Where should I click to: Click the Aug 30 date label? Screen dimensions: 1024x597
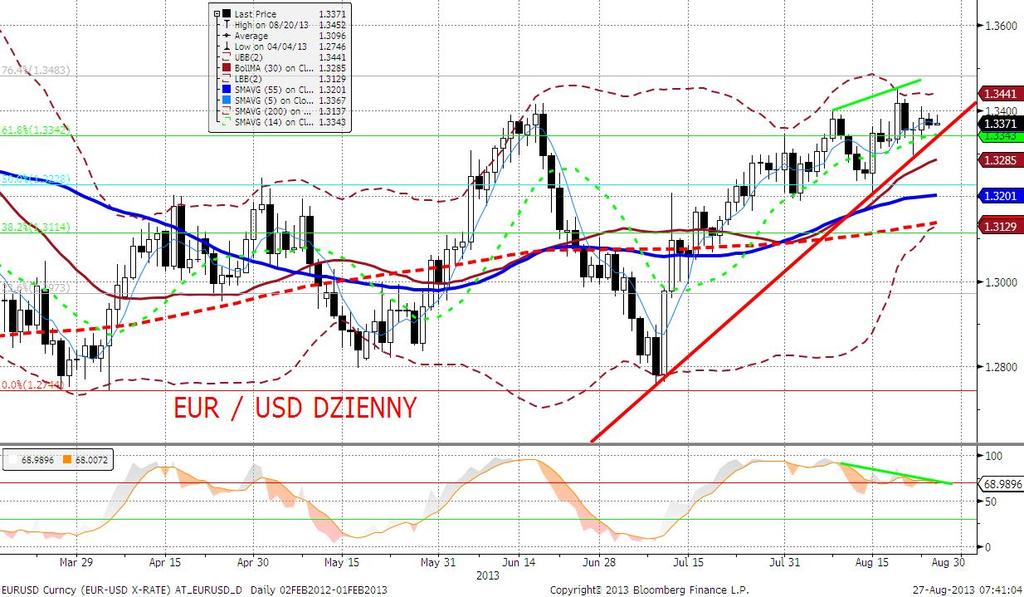click(948, 562)
